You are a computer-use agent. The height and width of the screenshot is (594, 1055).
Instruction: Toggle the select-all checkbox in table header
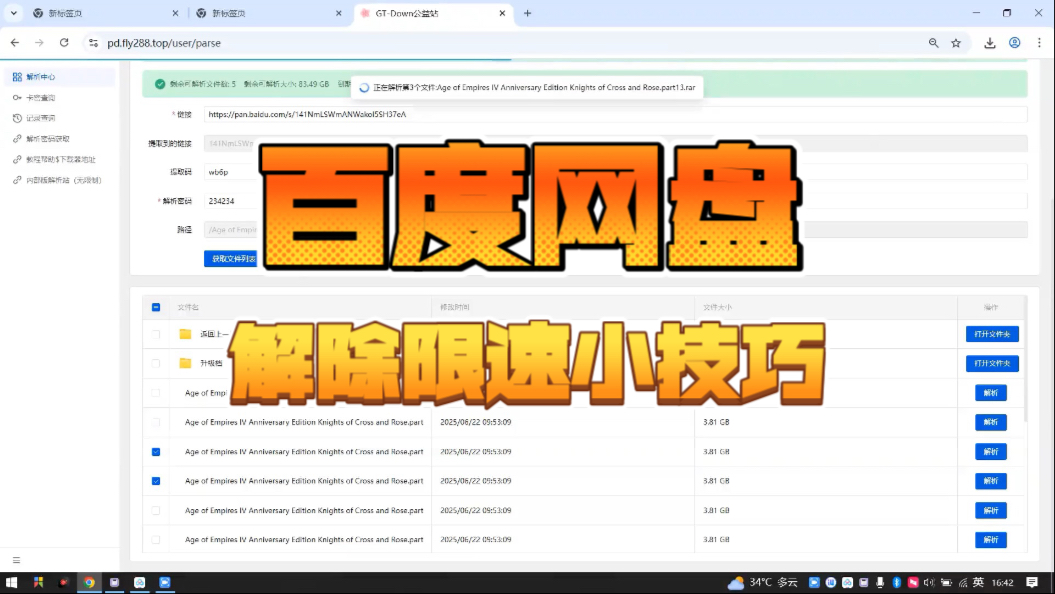155,307
